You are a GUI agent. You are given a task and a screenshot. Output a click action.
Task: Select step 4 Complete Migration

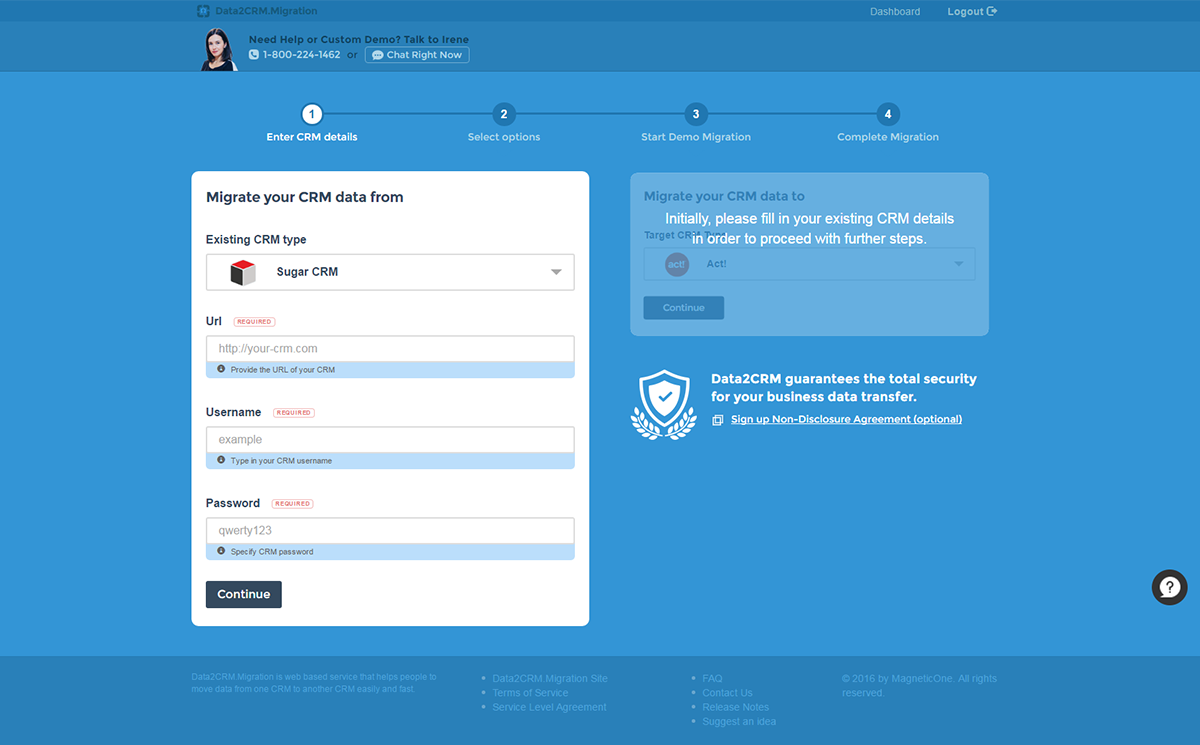pyautogui.click(x=887, y=114)
